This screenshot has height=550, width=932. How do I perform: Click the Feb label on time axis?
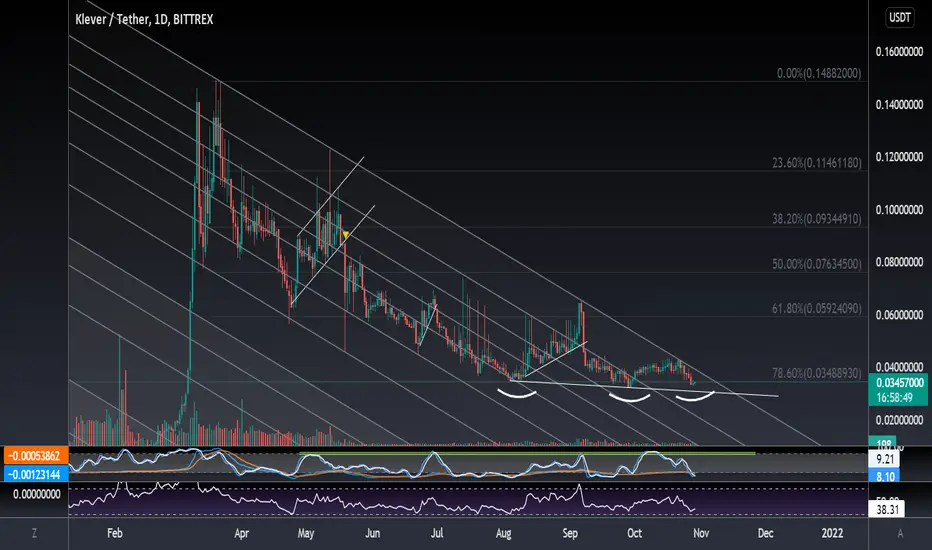point(115,533)
